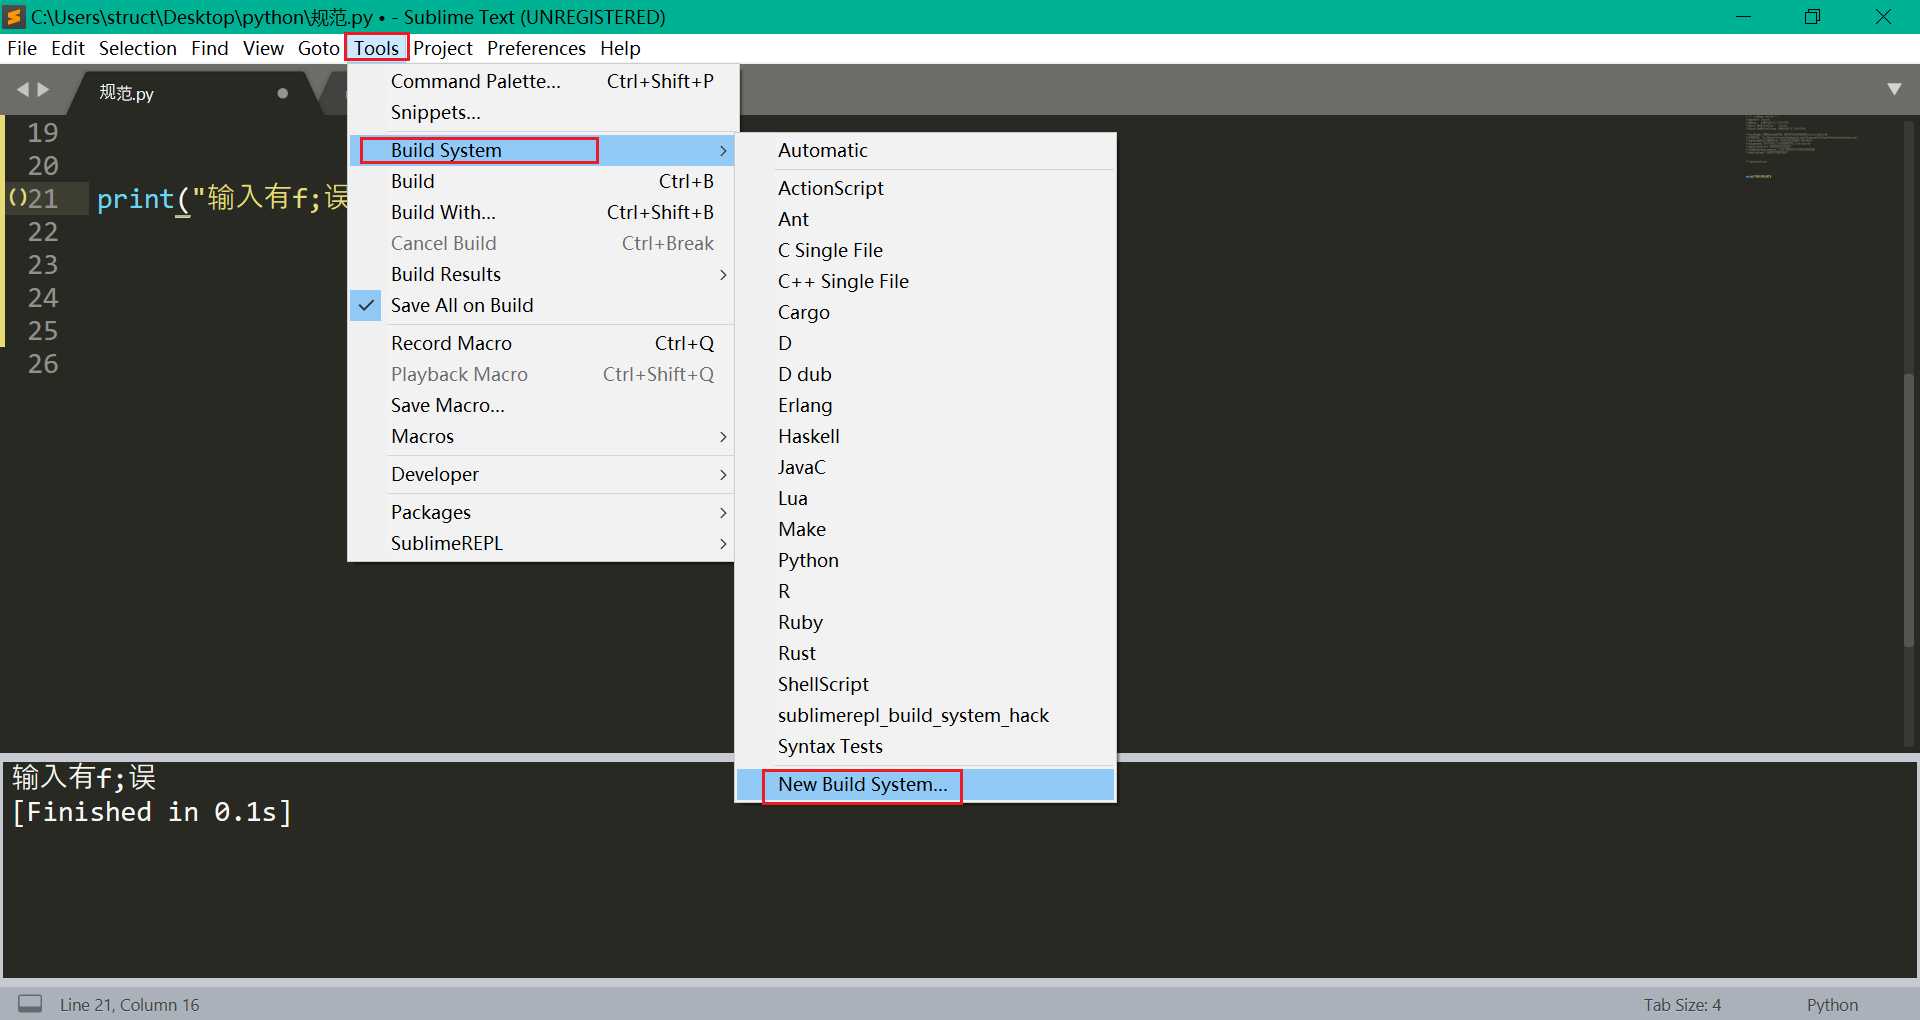Select Ruby build system
The height and width of the screenshot is (1020, 1920).
(x=925, y=622)
